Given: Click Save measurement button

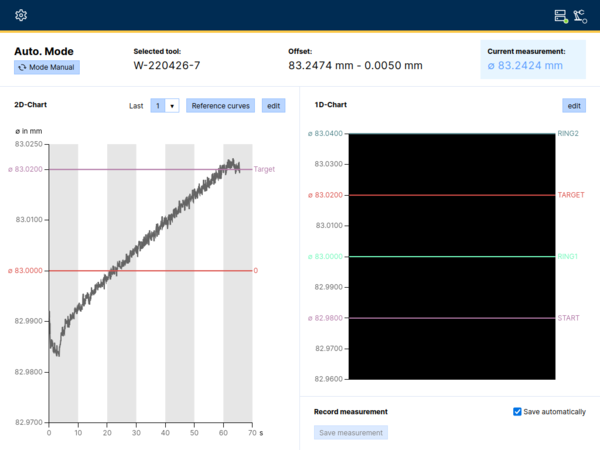Looking at the screenshot, I should coord(351,433).
